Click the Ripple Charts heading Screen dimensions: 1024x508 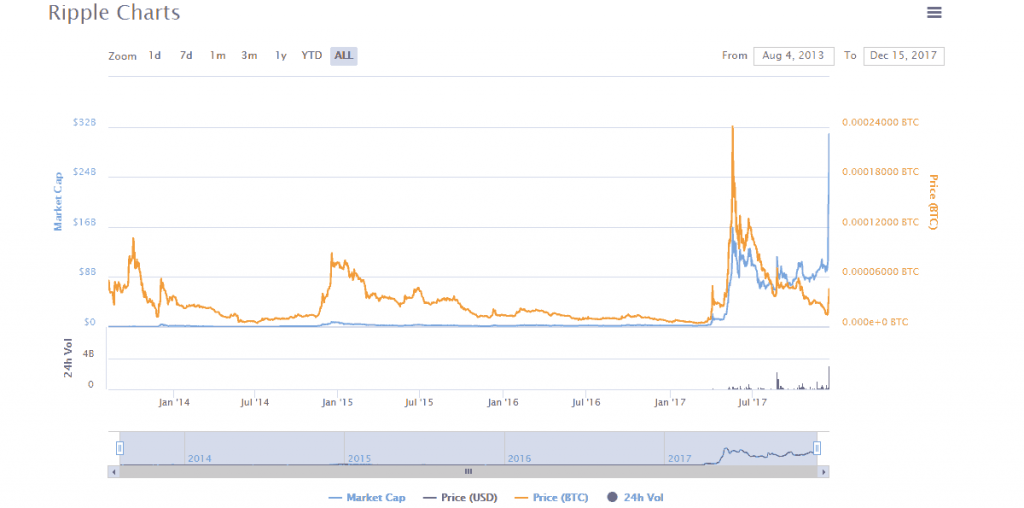(114, 12)
